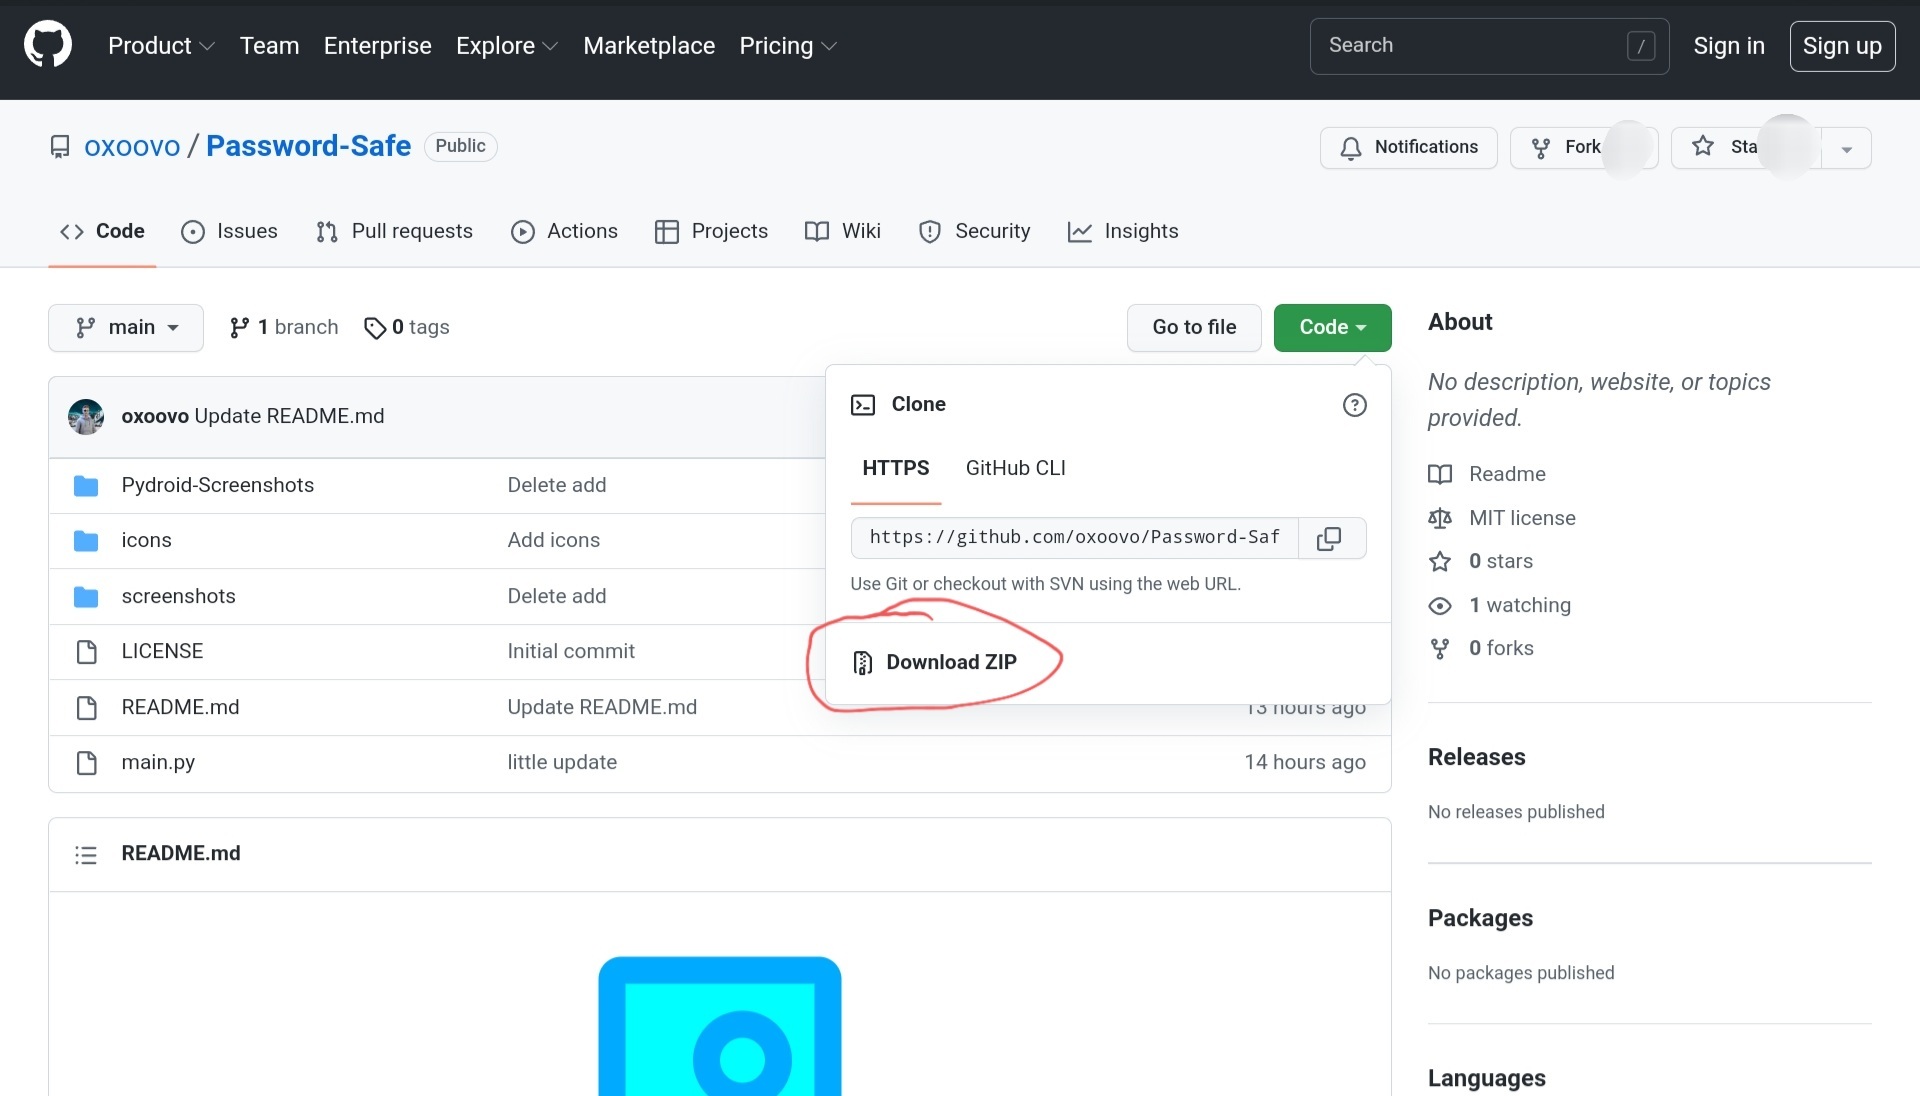The width and height of the screenshot is (1920, 1096).
Task: Select the HTTPS clone tab
Action: click(895, 468)
